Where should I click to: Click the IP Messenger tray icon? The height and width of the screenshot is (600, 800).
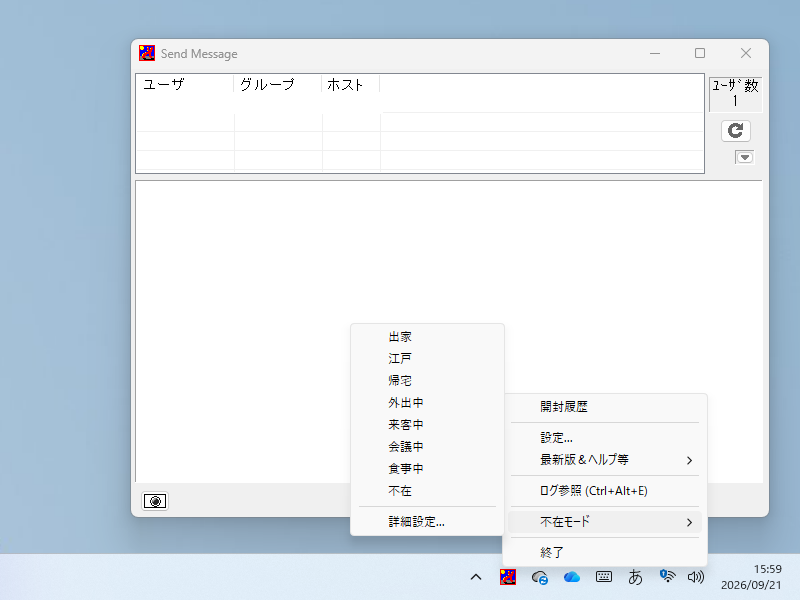pos(508,577)
